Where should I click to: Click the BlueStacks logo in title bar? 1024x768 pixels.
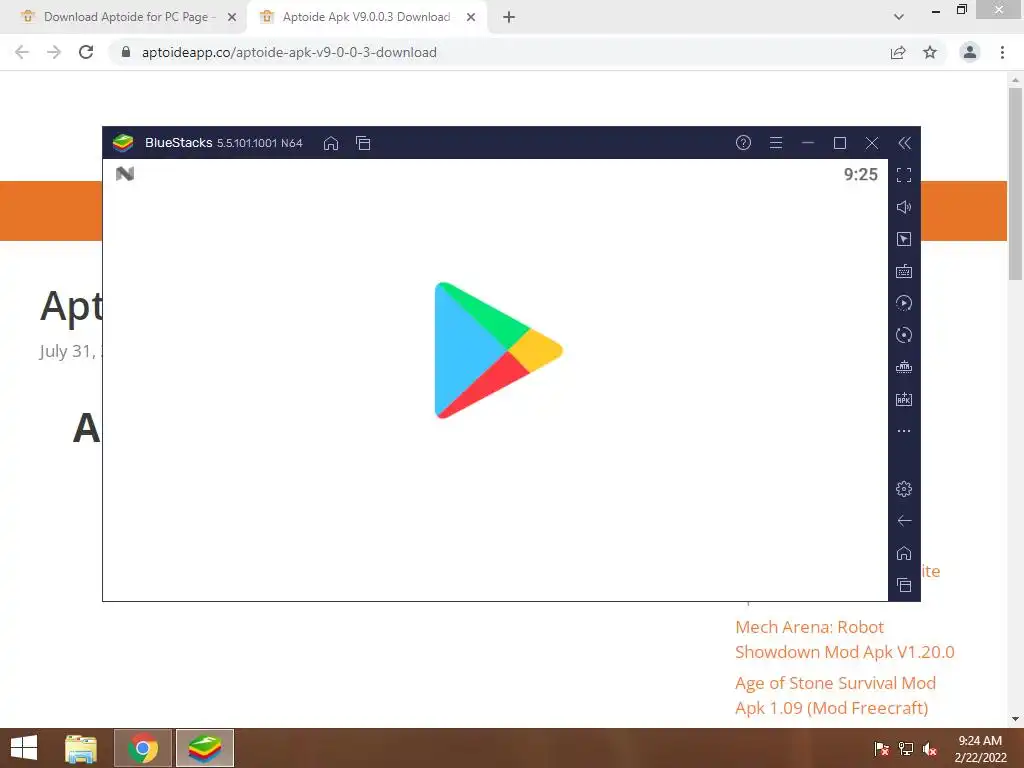click(123, 142)
